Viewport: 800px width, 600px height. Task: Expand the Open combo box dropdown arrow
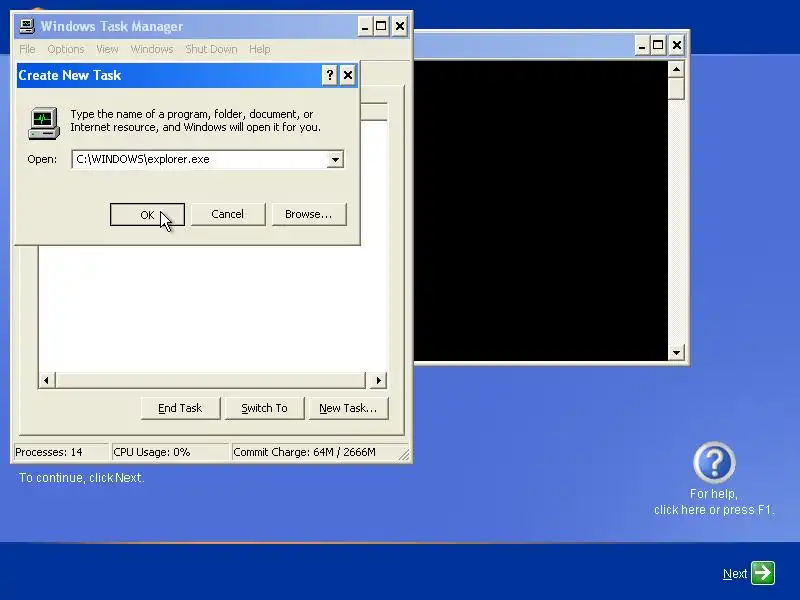pyautogui.click(x=335, y=159)
